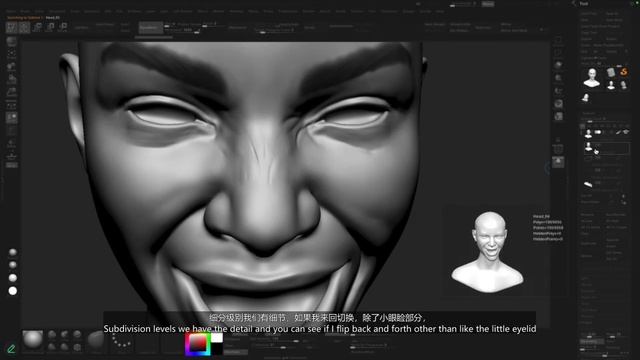Open the Brush menu

point(25,11)
